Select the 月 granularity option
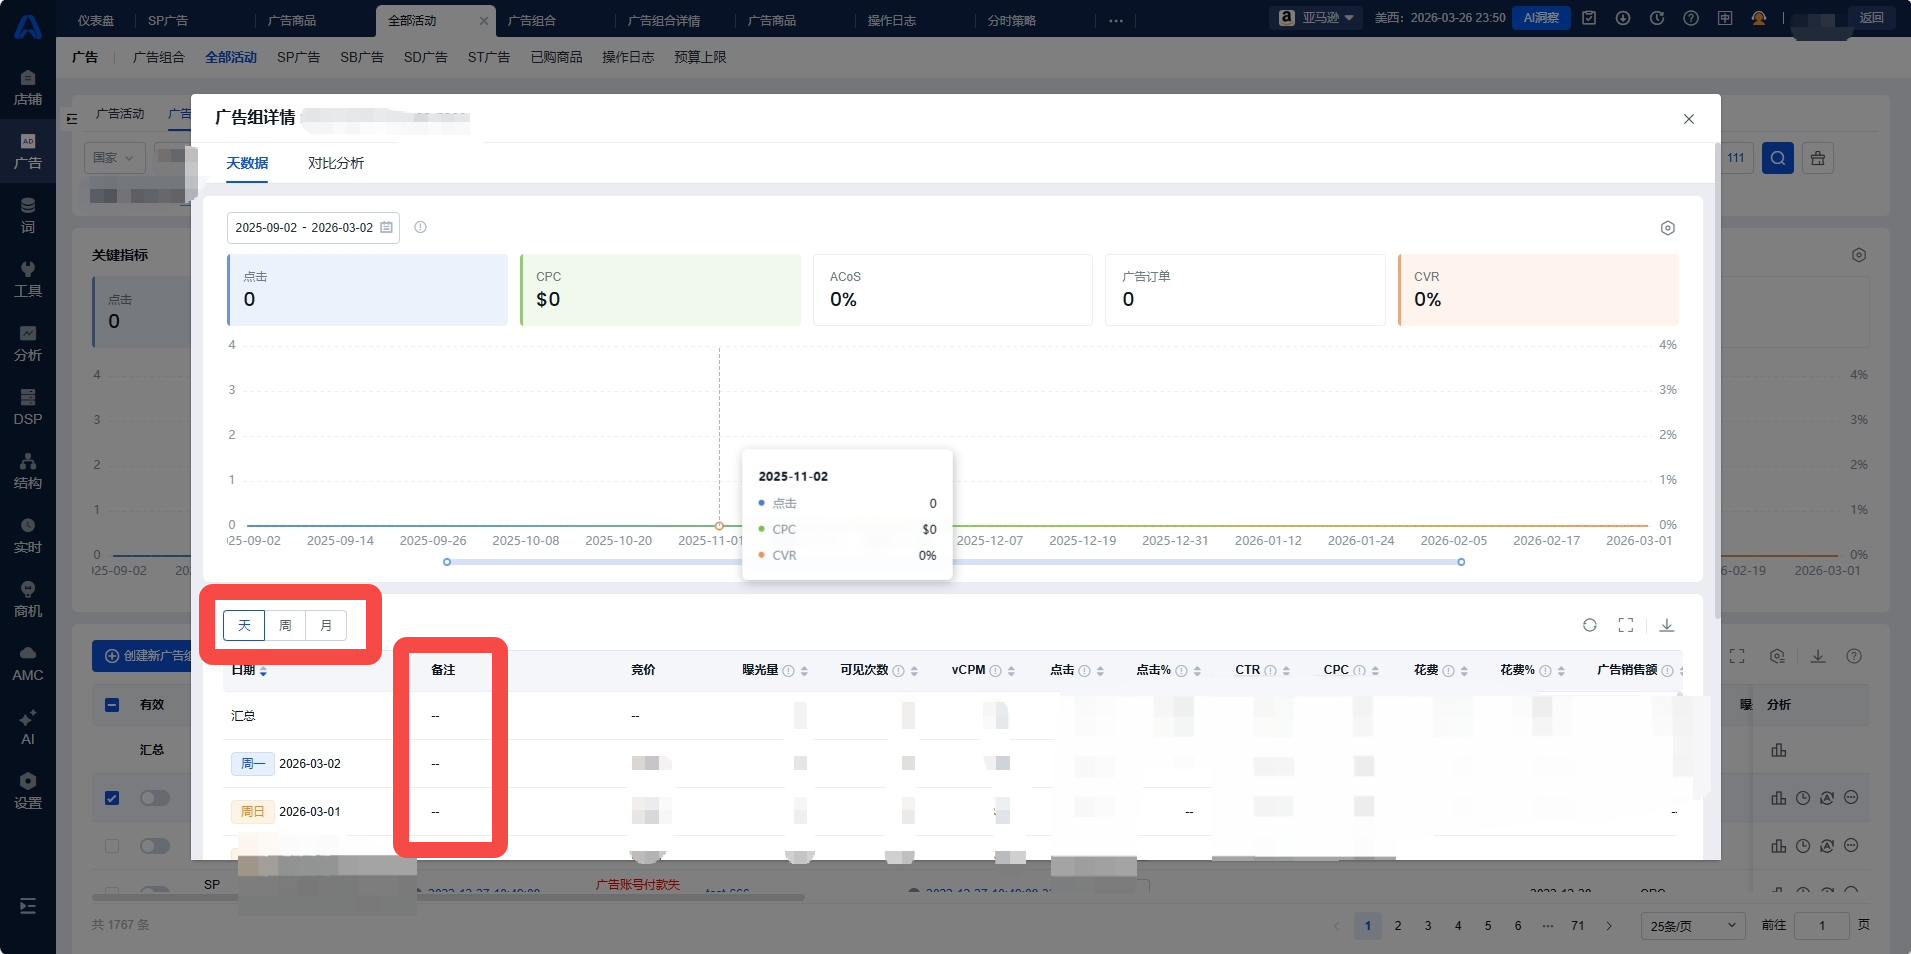This screenshot has height=954, width=1911. [326, 625]
